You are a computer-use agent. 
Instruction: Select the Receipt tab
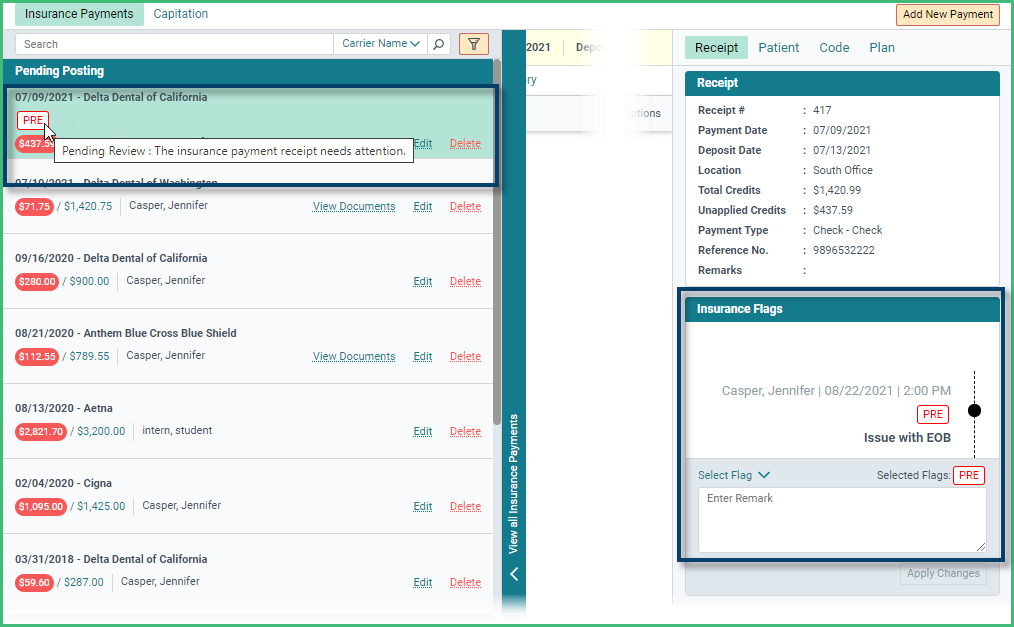716,48
